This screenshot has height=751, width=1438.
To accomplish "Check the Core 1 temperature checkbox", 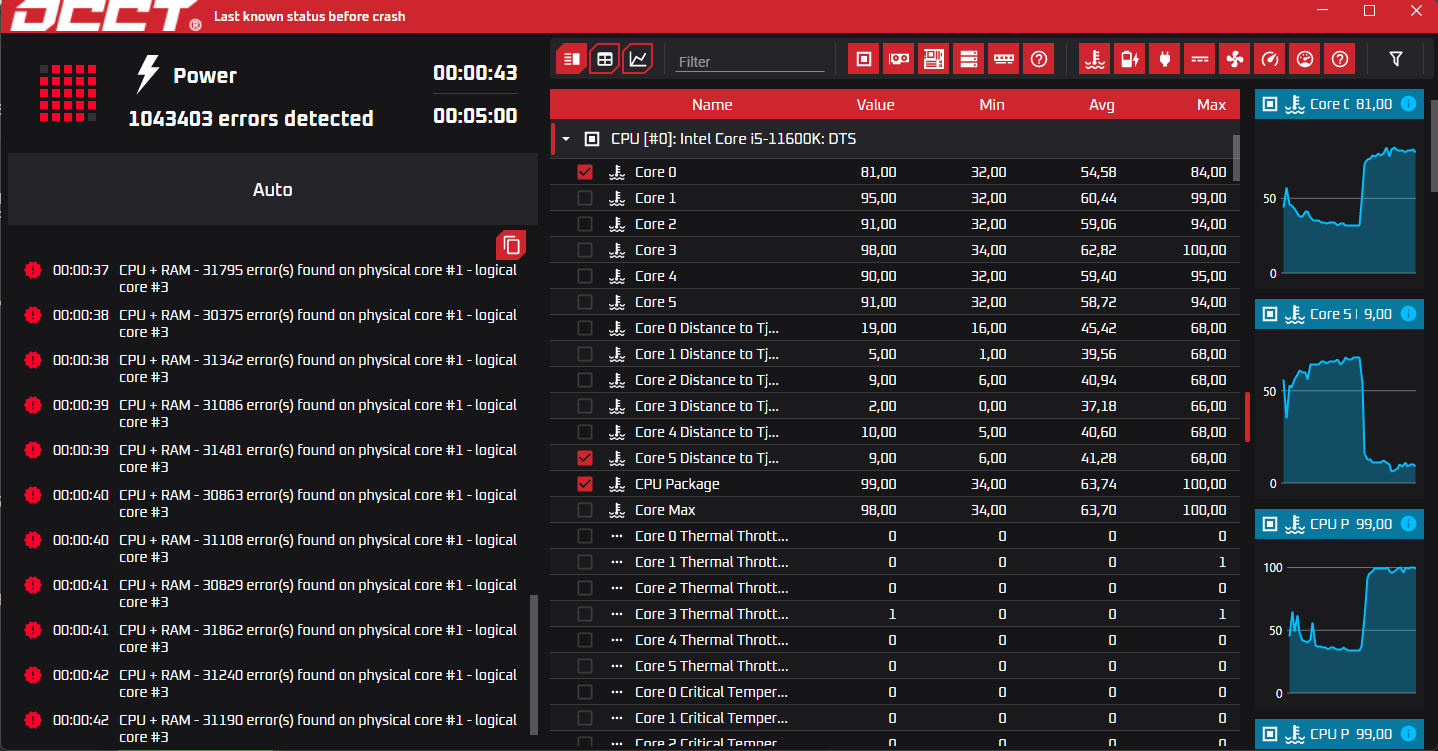I will point(585,198).
